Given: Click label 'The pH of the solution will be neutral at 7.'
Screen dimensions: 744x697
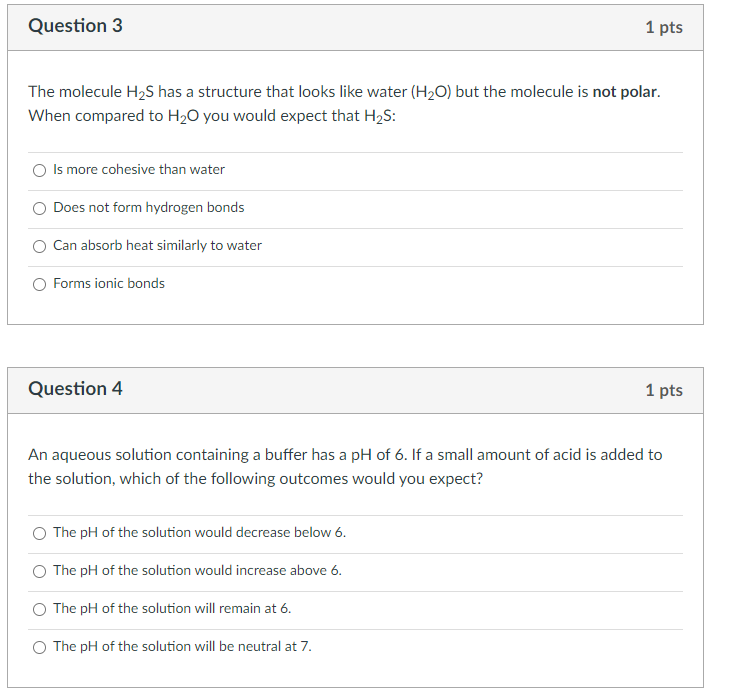Looking at the screenshot, I should (x=183, y=646).
